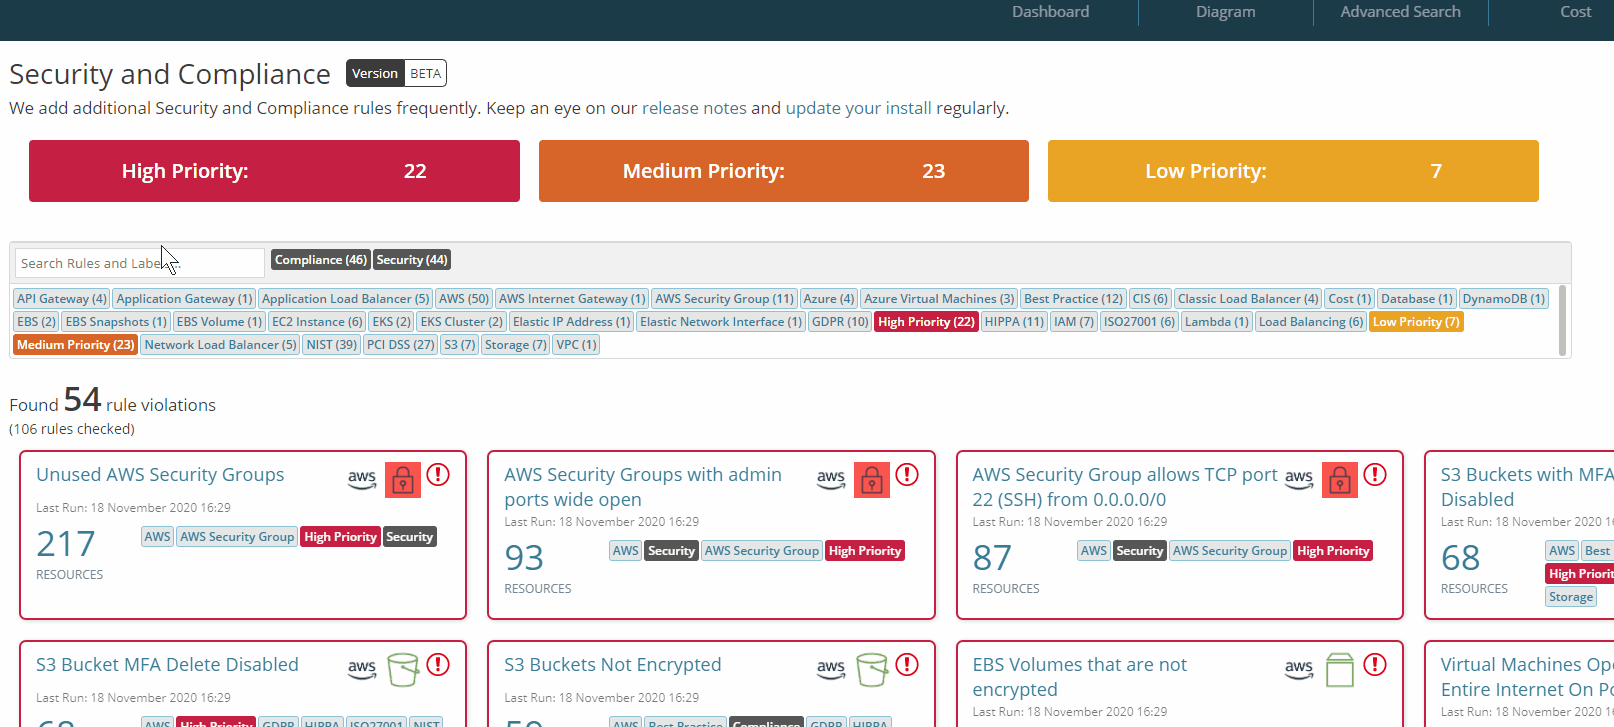Open the update your install link
Image resolution: width=1614 pixels, height=727 pixels.
click(858, 108)
